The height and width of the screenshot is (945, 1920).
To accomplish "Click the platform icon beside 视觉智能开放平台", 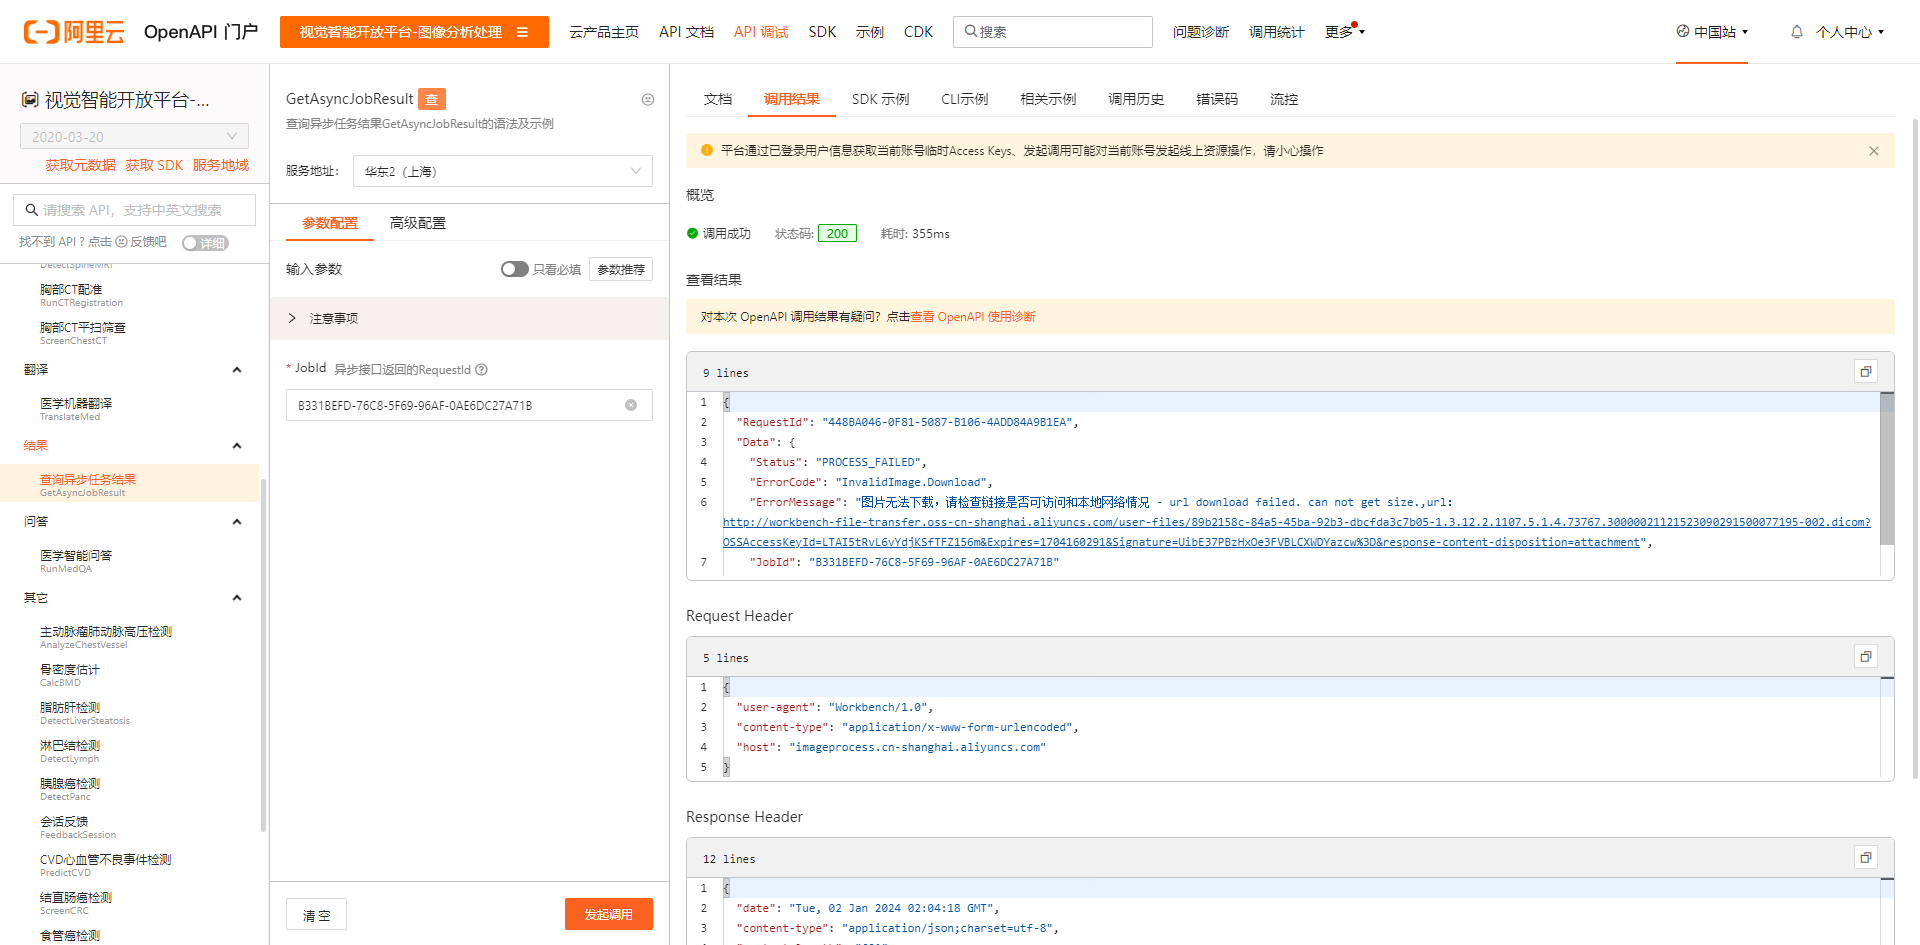I will 31,100.
